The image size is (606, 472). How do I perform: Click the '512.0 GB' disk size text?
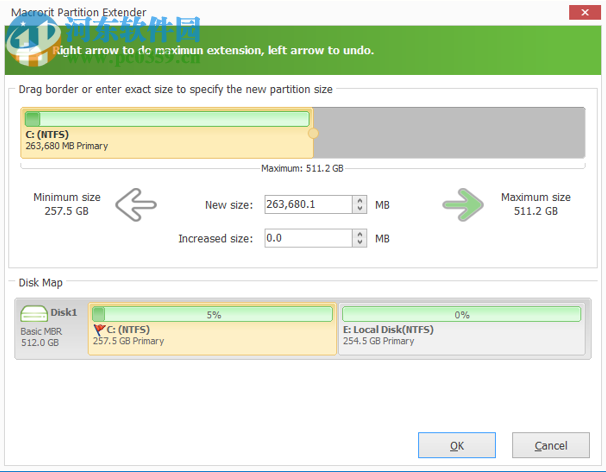point(40,342)
